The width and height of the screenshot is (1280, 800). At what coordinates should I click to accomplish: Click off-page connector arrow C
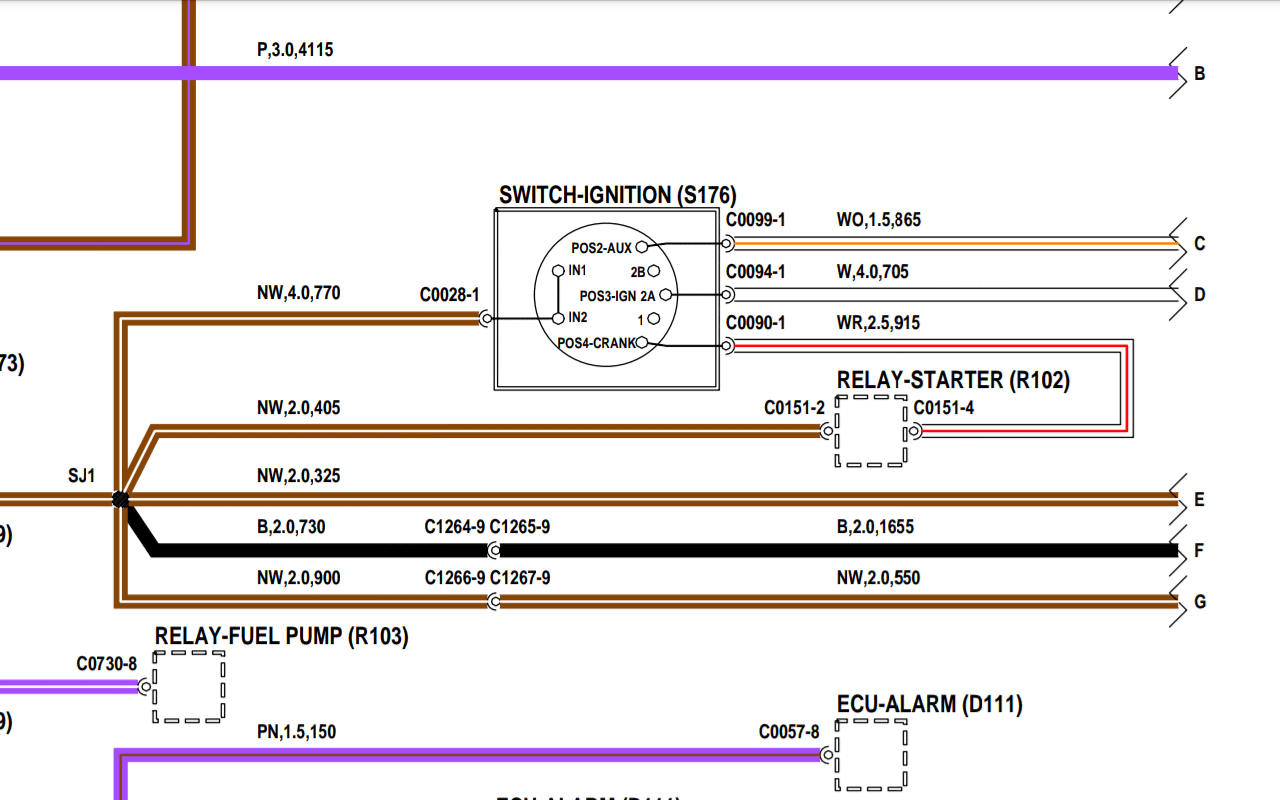1179,243
